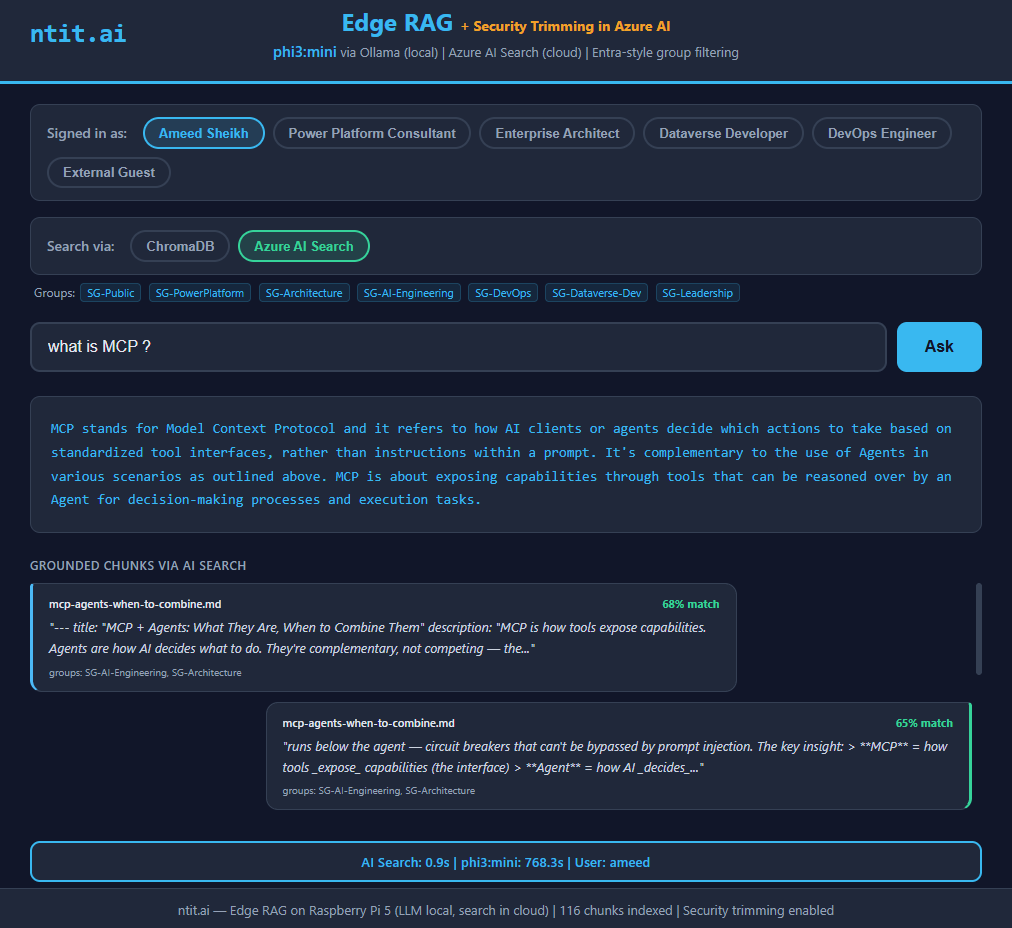Select the SG-Leadership group badge

click(x=698, y=293)
